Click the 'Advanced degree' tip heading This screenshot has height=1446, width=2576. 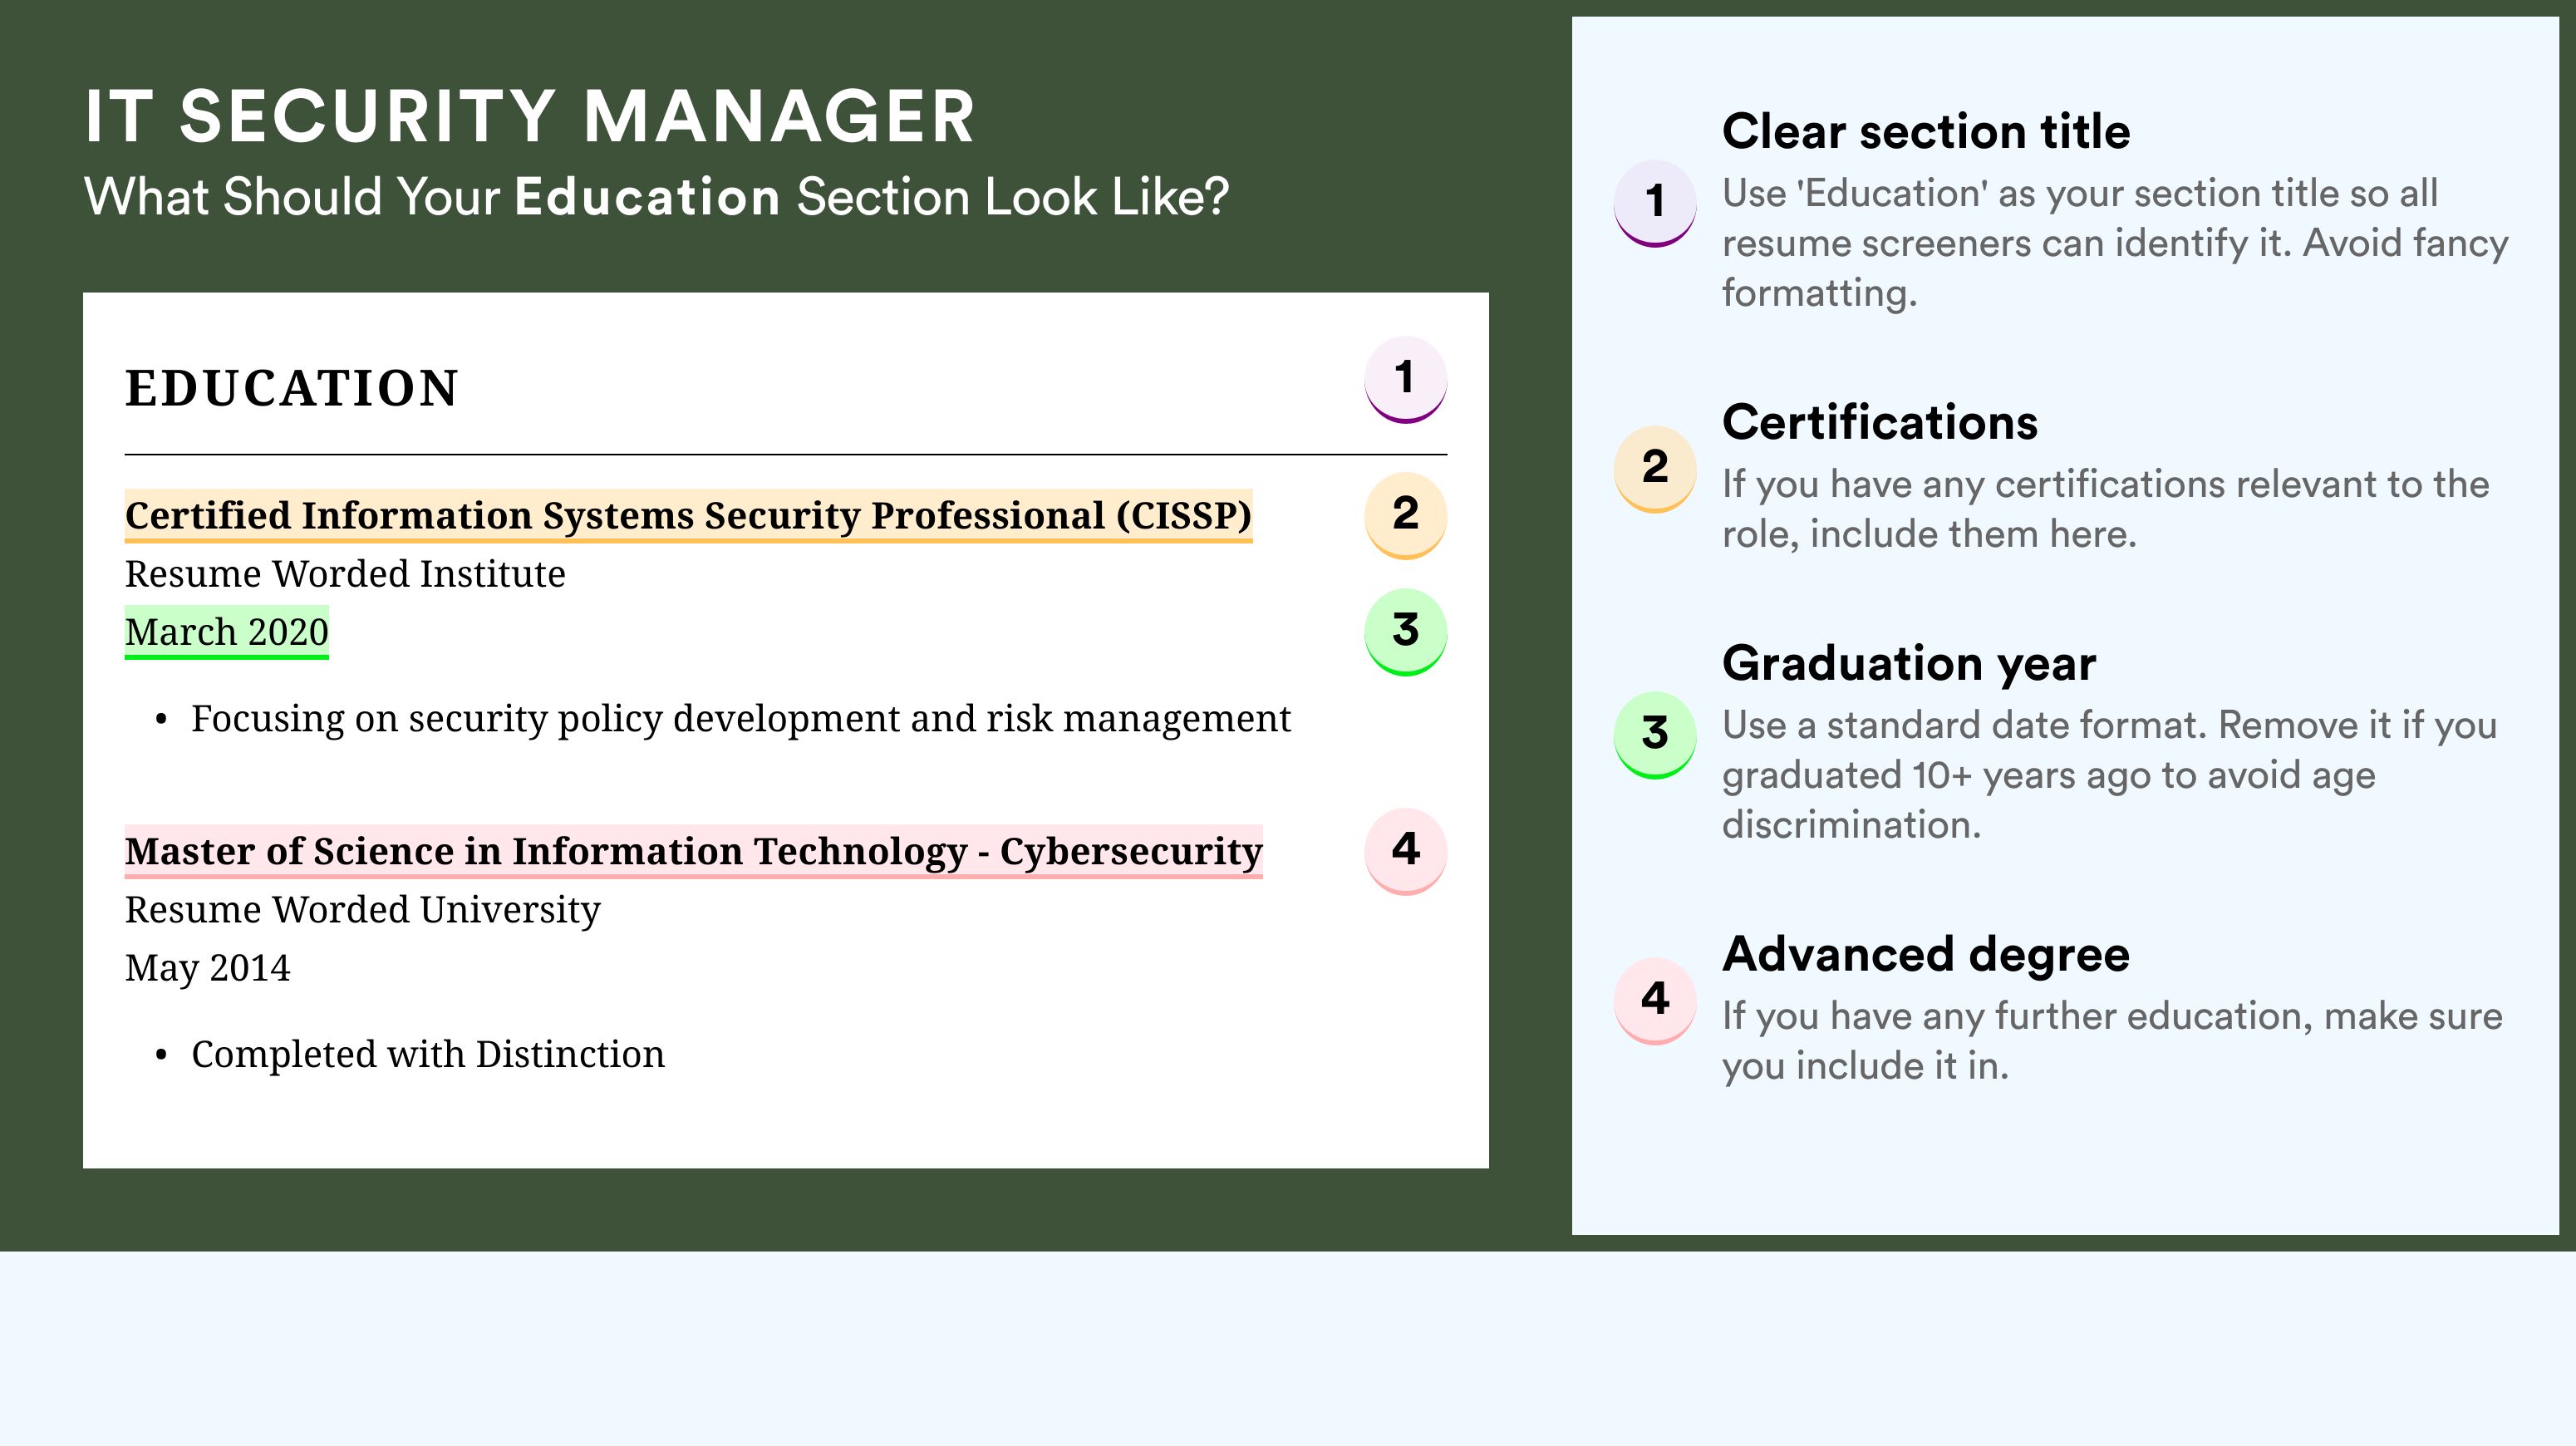pos(1926,955)
